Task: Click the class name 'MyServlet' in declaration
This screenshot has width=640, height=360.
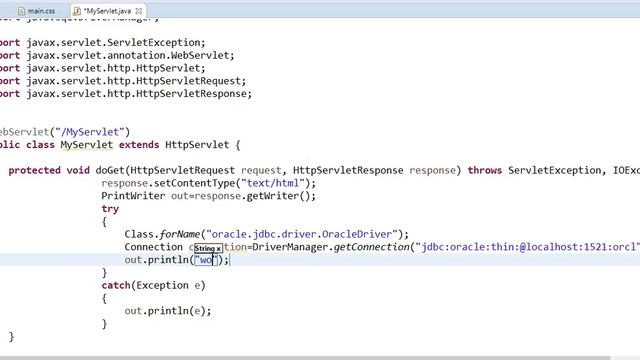Action: tap(87, 145)
